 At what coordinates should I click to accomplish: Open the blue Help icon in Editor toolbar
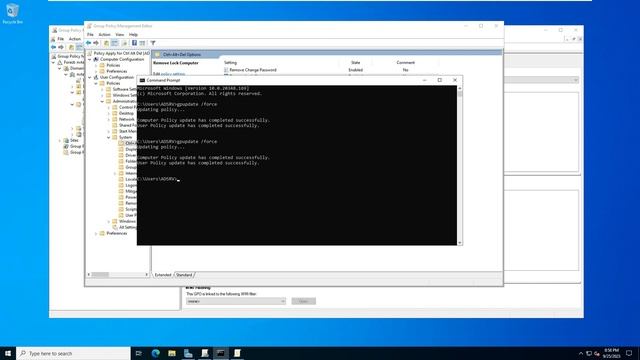[134, 43]
